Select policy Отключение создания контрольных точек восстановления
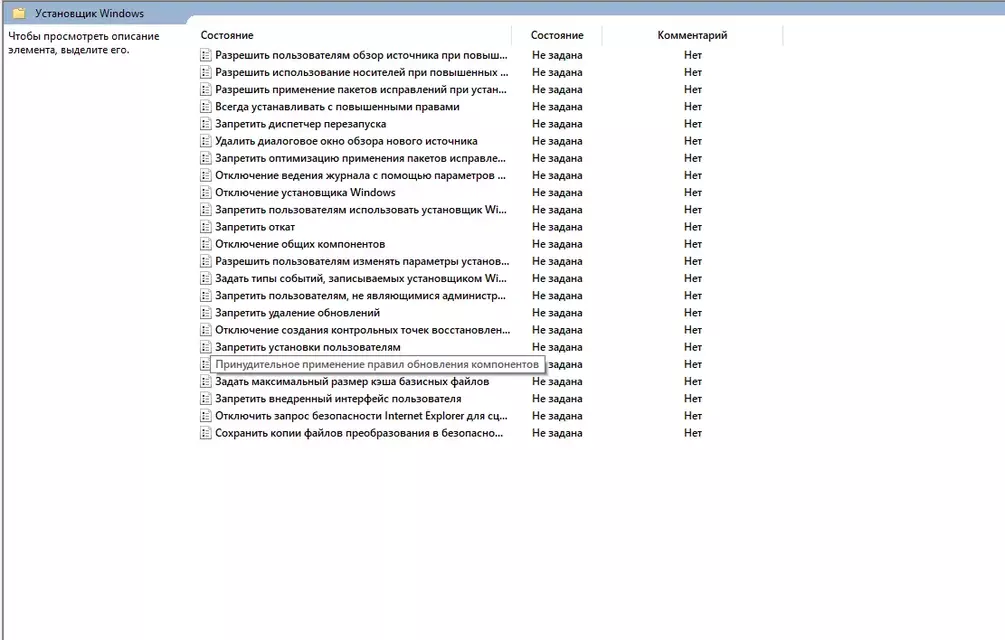This screenshot has height=640, width=1005. 363,330
